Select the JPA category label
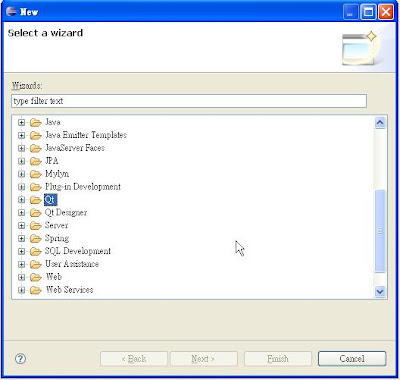This screenshot has width=400, height=380. [x=52, y=161]
